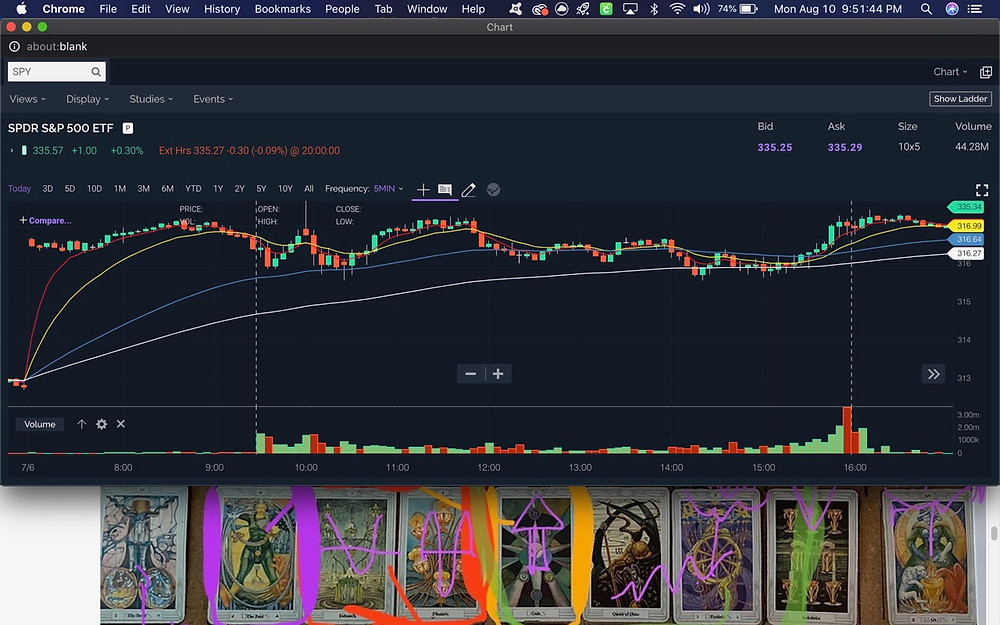This screenshot has width=1000, height=625.
Task: Select the 3D time range
Action: (48, 189)
